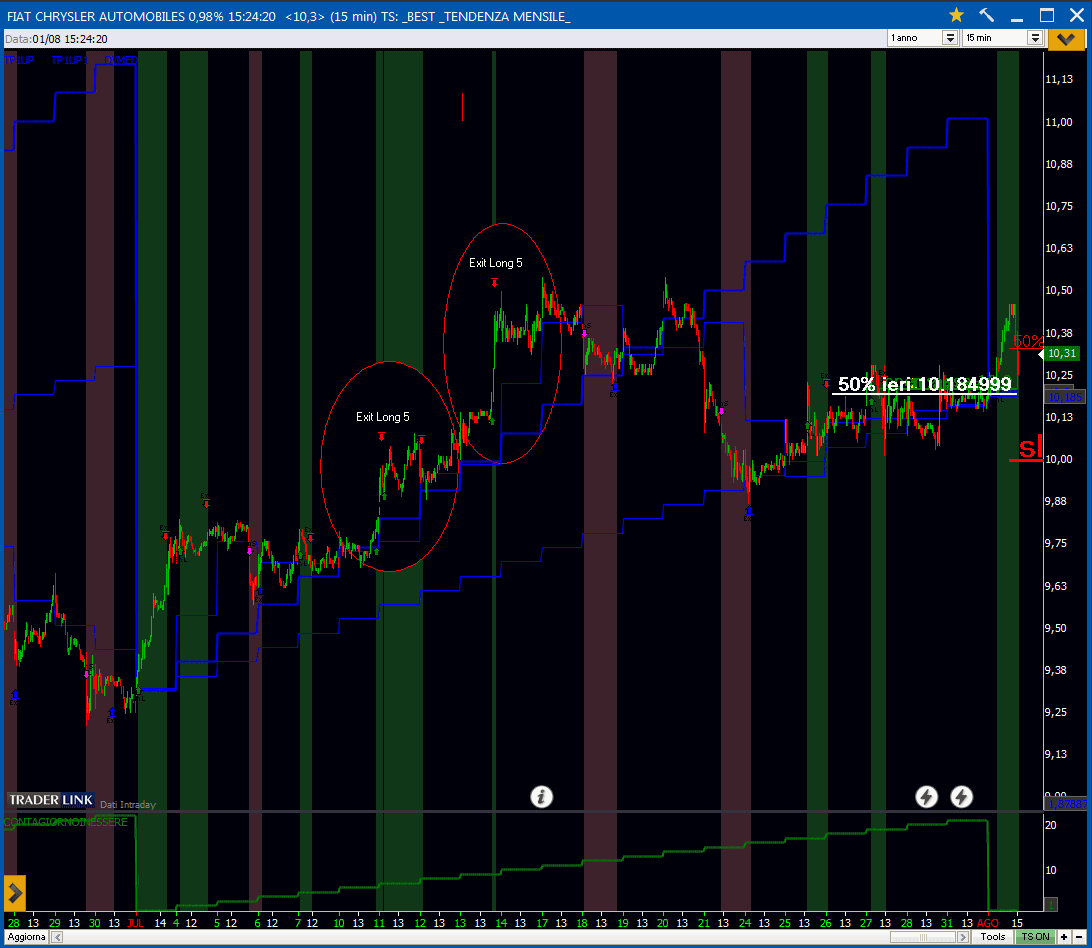Select the CONTAGIORNOINESSERE indicator label
This screenshot has width=1092, height=948.
[x=65, y=822]
